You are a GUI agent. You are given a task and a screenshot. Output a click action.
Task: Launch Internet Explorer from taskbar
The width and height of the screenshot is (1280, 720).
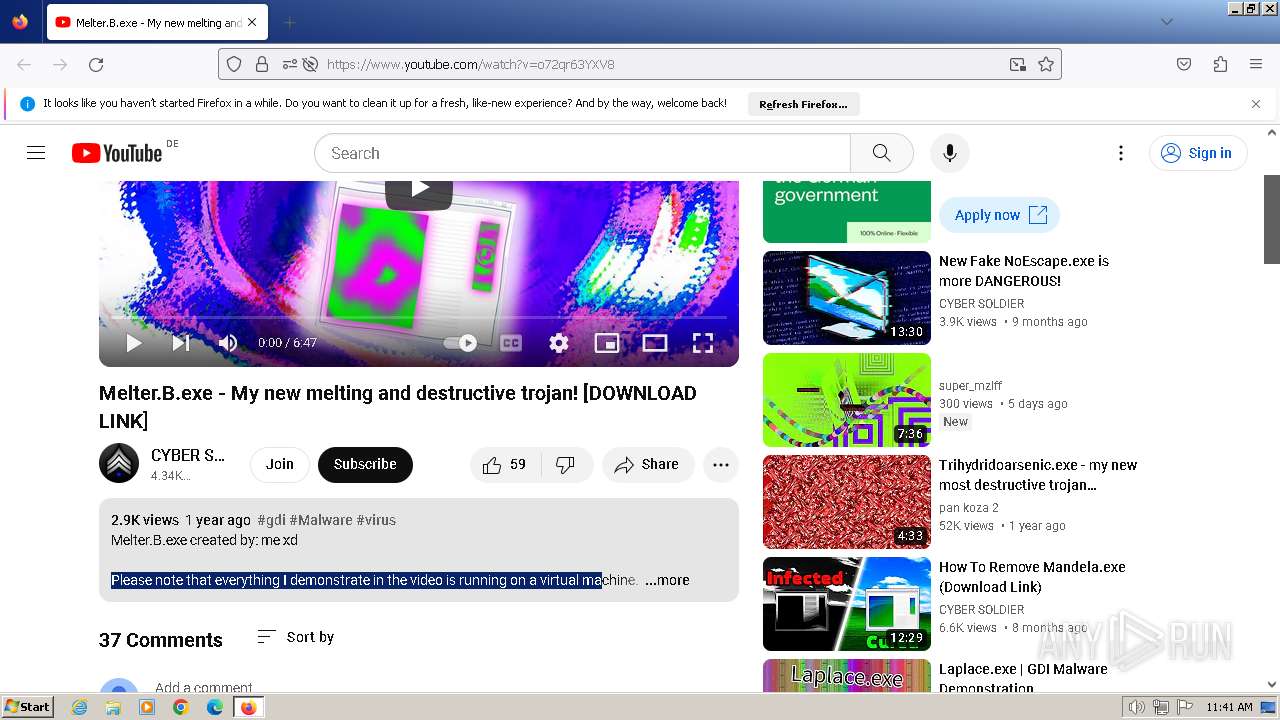pyautogui.click(x=80, y=707)
